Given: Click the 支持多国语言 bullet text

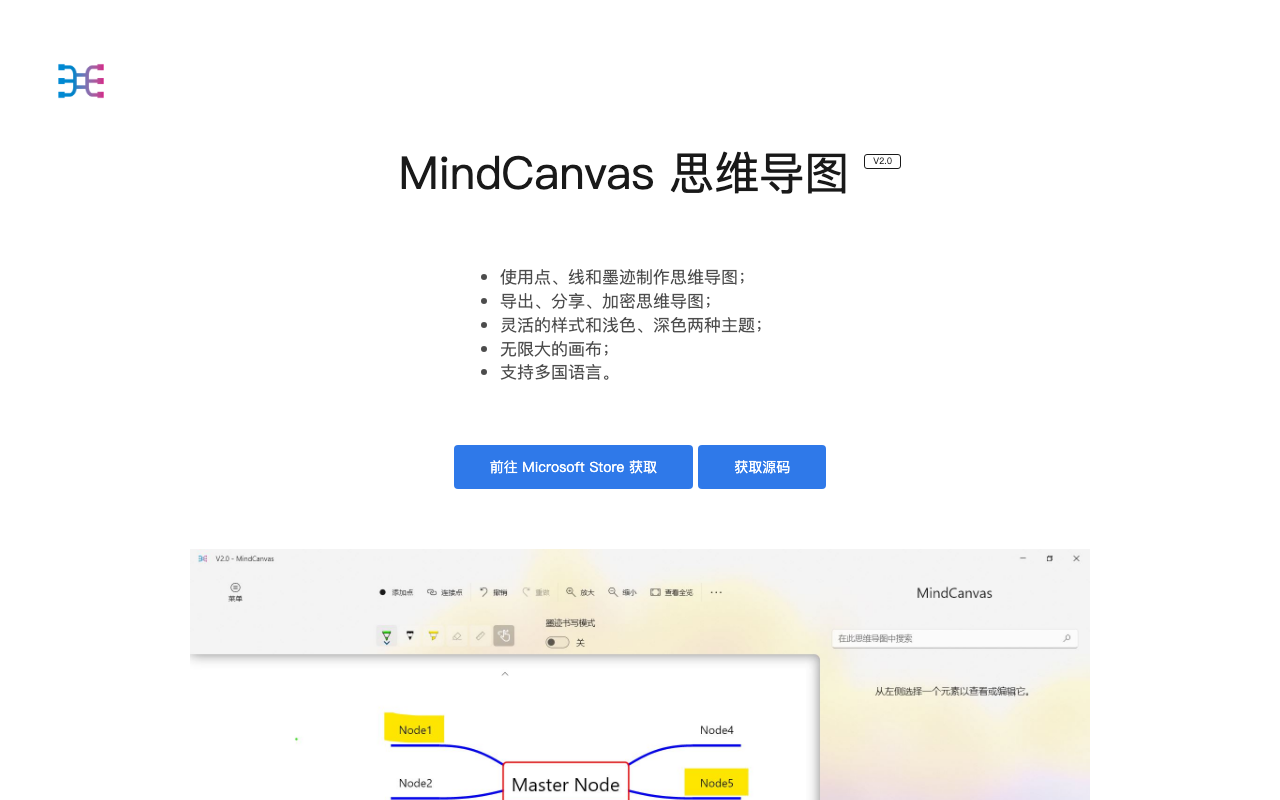Looking at the screenshot, I should click(x=557, y=373).
